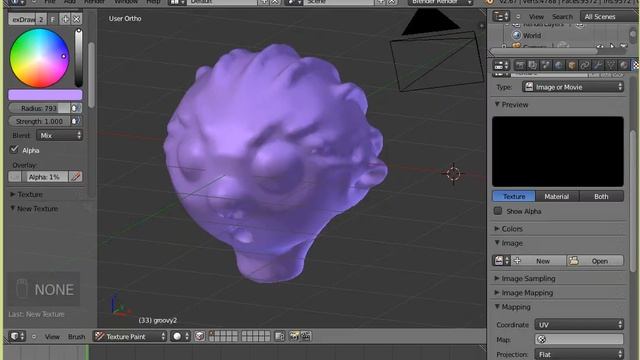This screenshot has width=640, height=360.
Task: Click the OpenGL render animation icon
Action: (305, 336)
